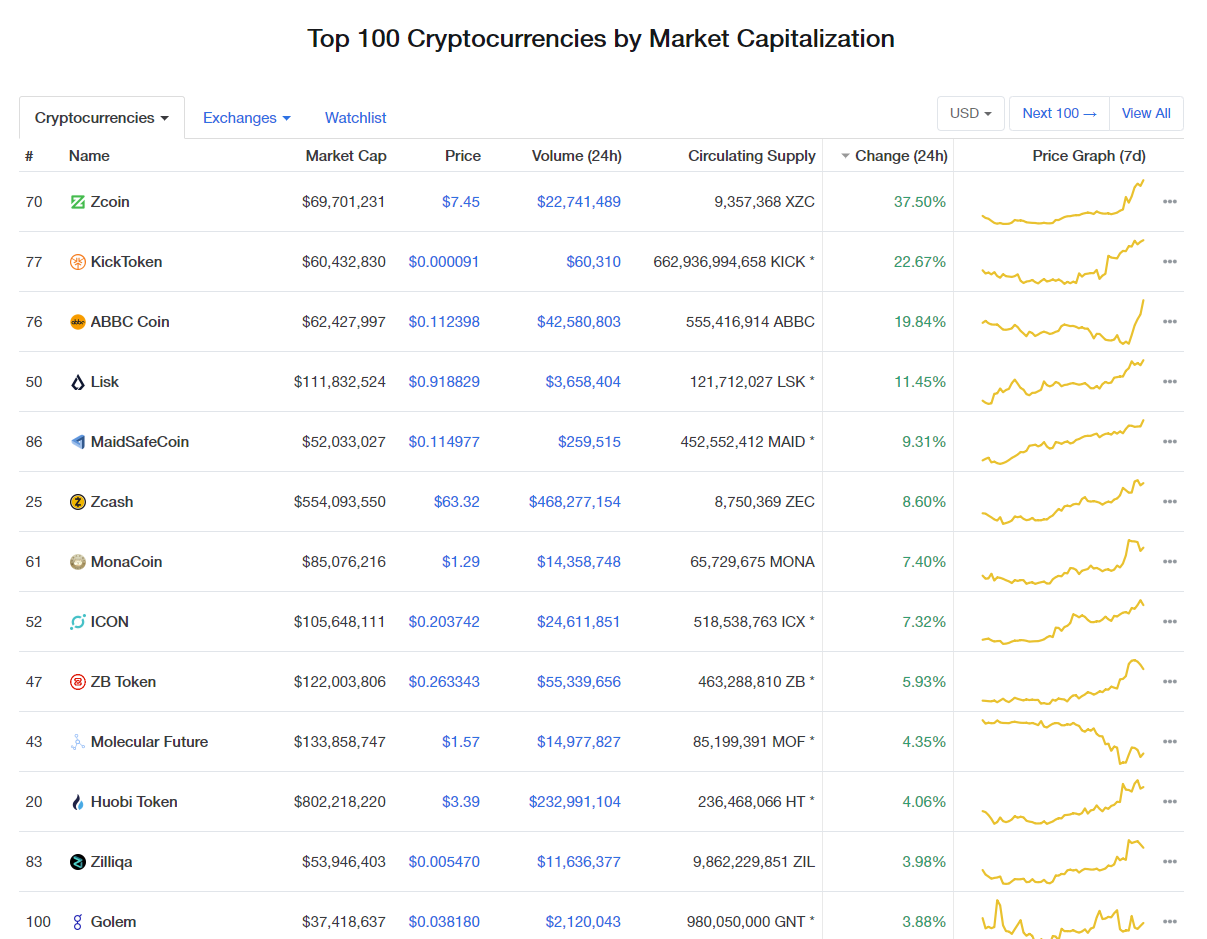Open the more-options menu for ABBC Coin
Screen dimensions: 1207x939
(x=1170, y=322)
